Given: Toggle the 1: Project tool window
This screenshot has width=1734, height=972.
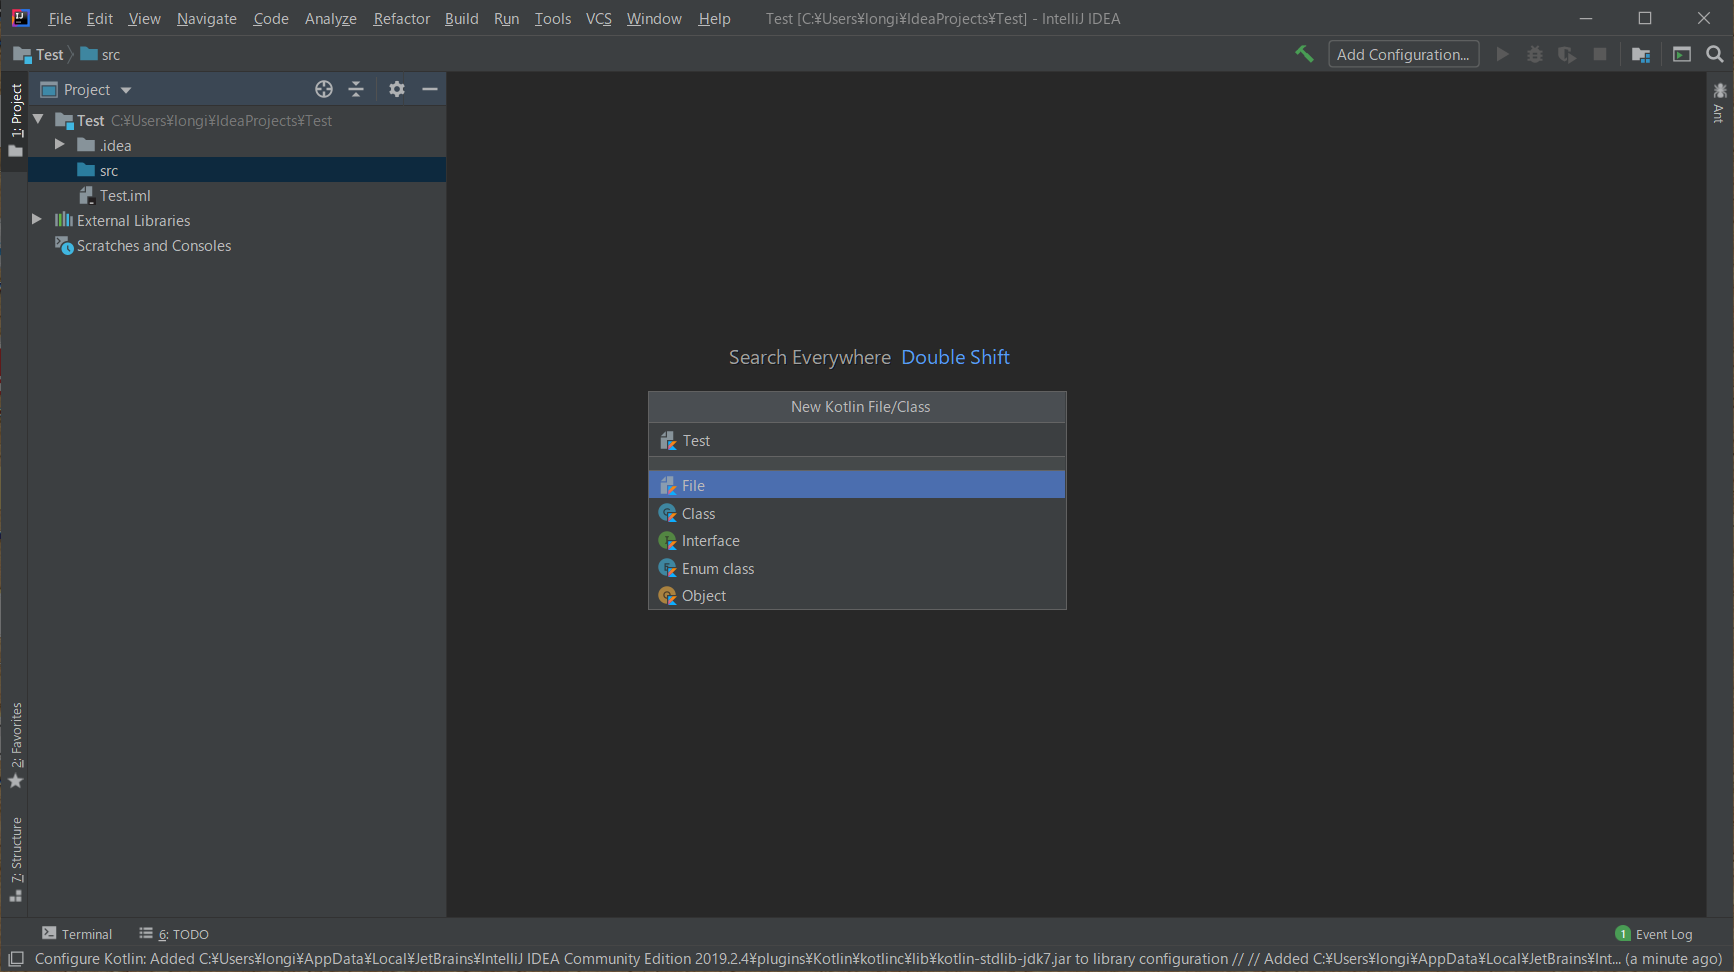Looking at the screenshot, I should point(16,120).
